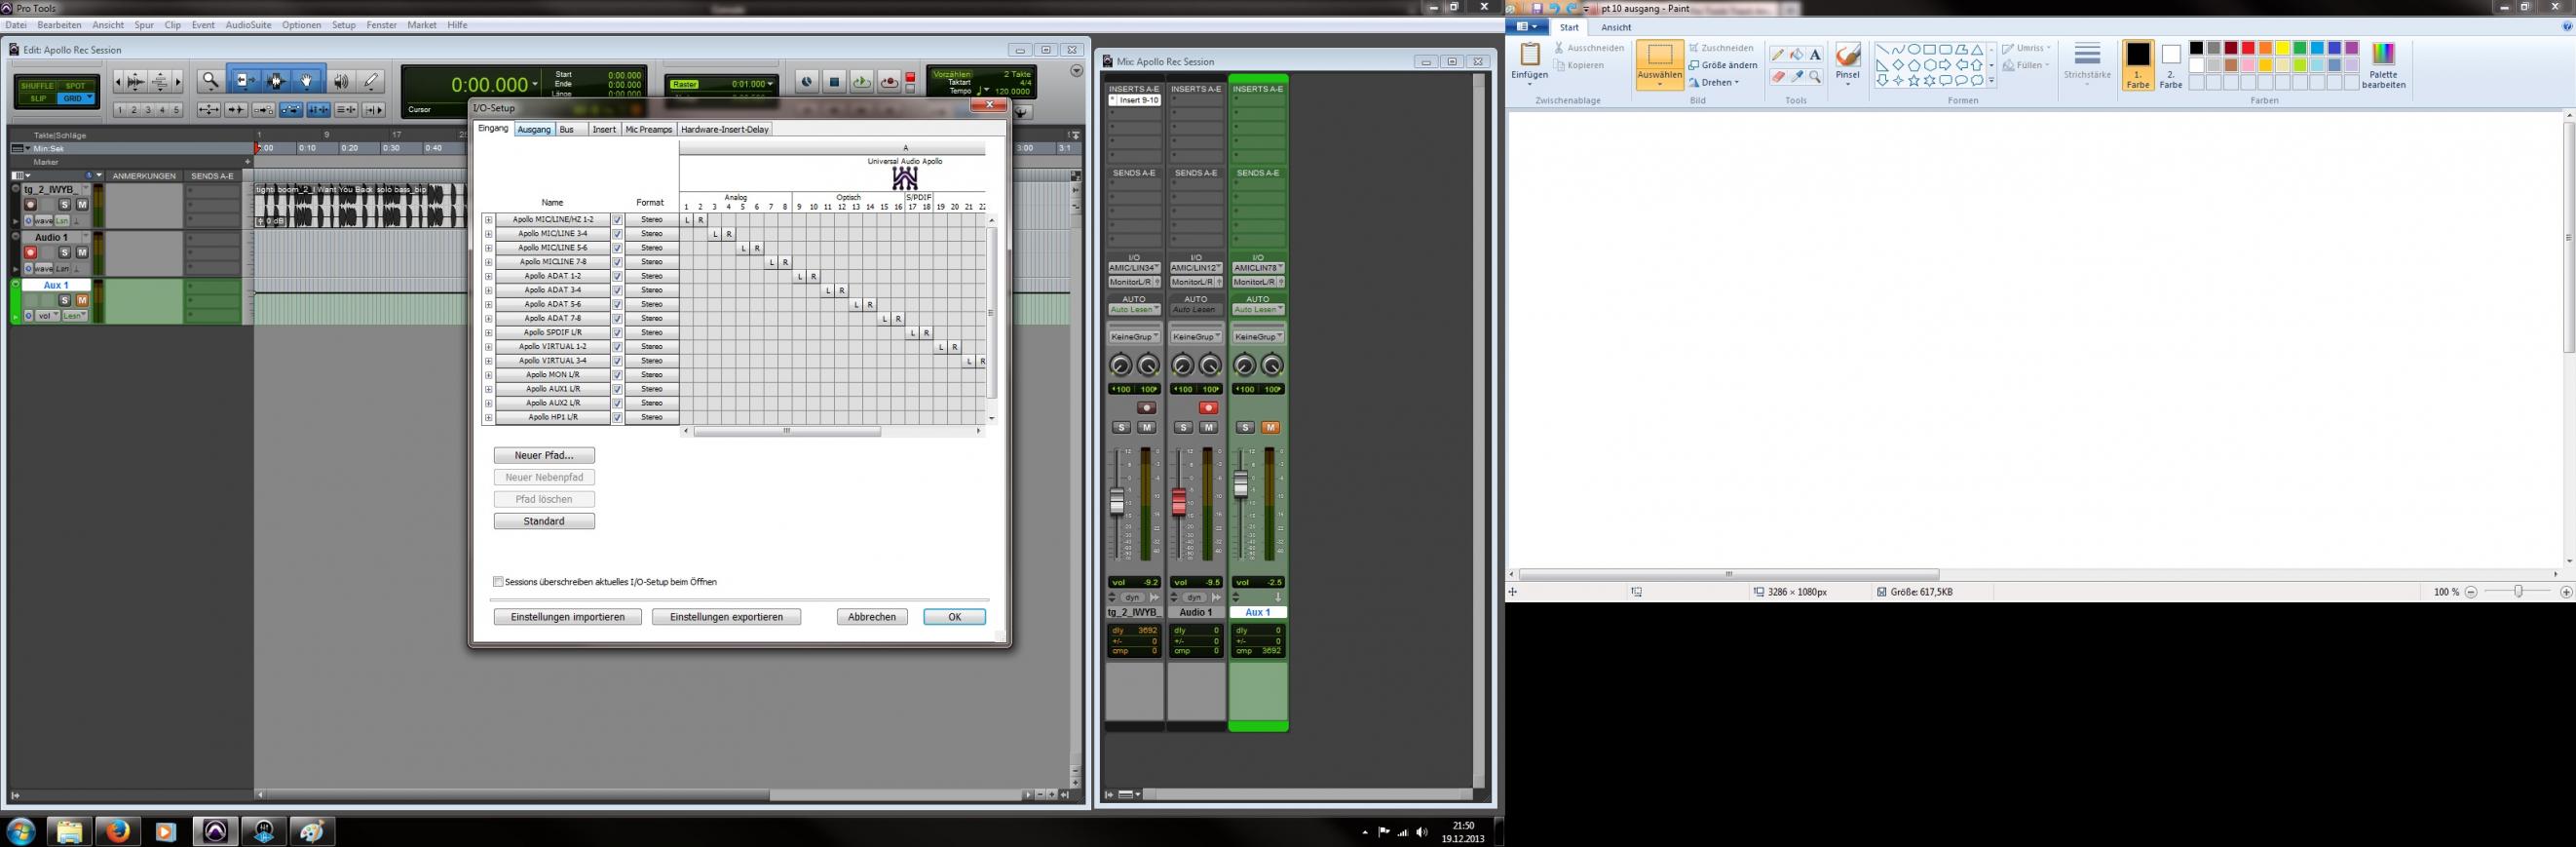Image resolution: width=2576 pixels, height=847 pixels.
Task: Pick the red color swatch in Paint
Action: [2248, 48]
